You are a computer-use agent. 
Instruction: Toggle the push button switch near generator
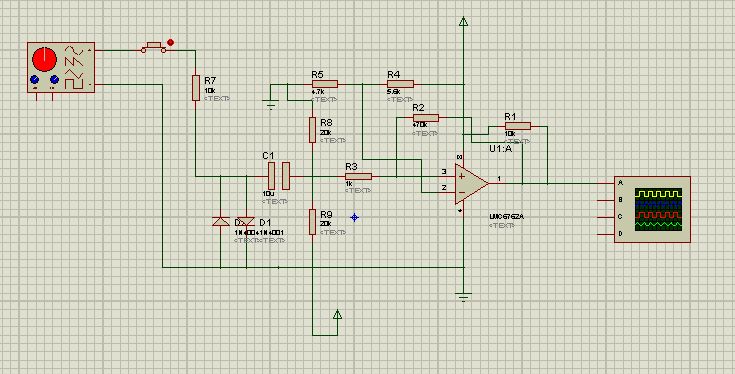click(x=154, y=47)
